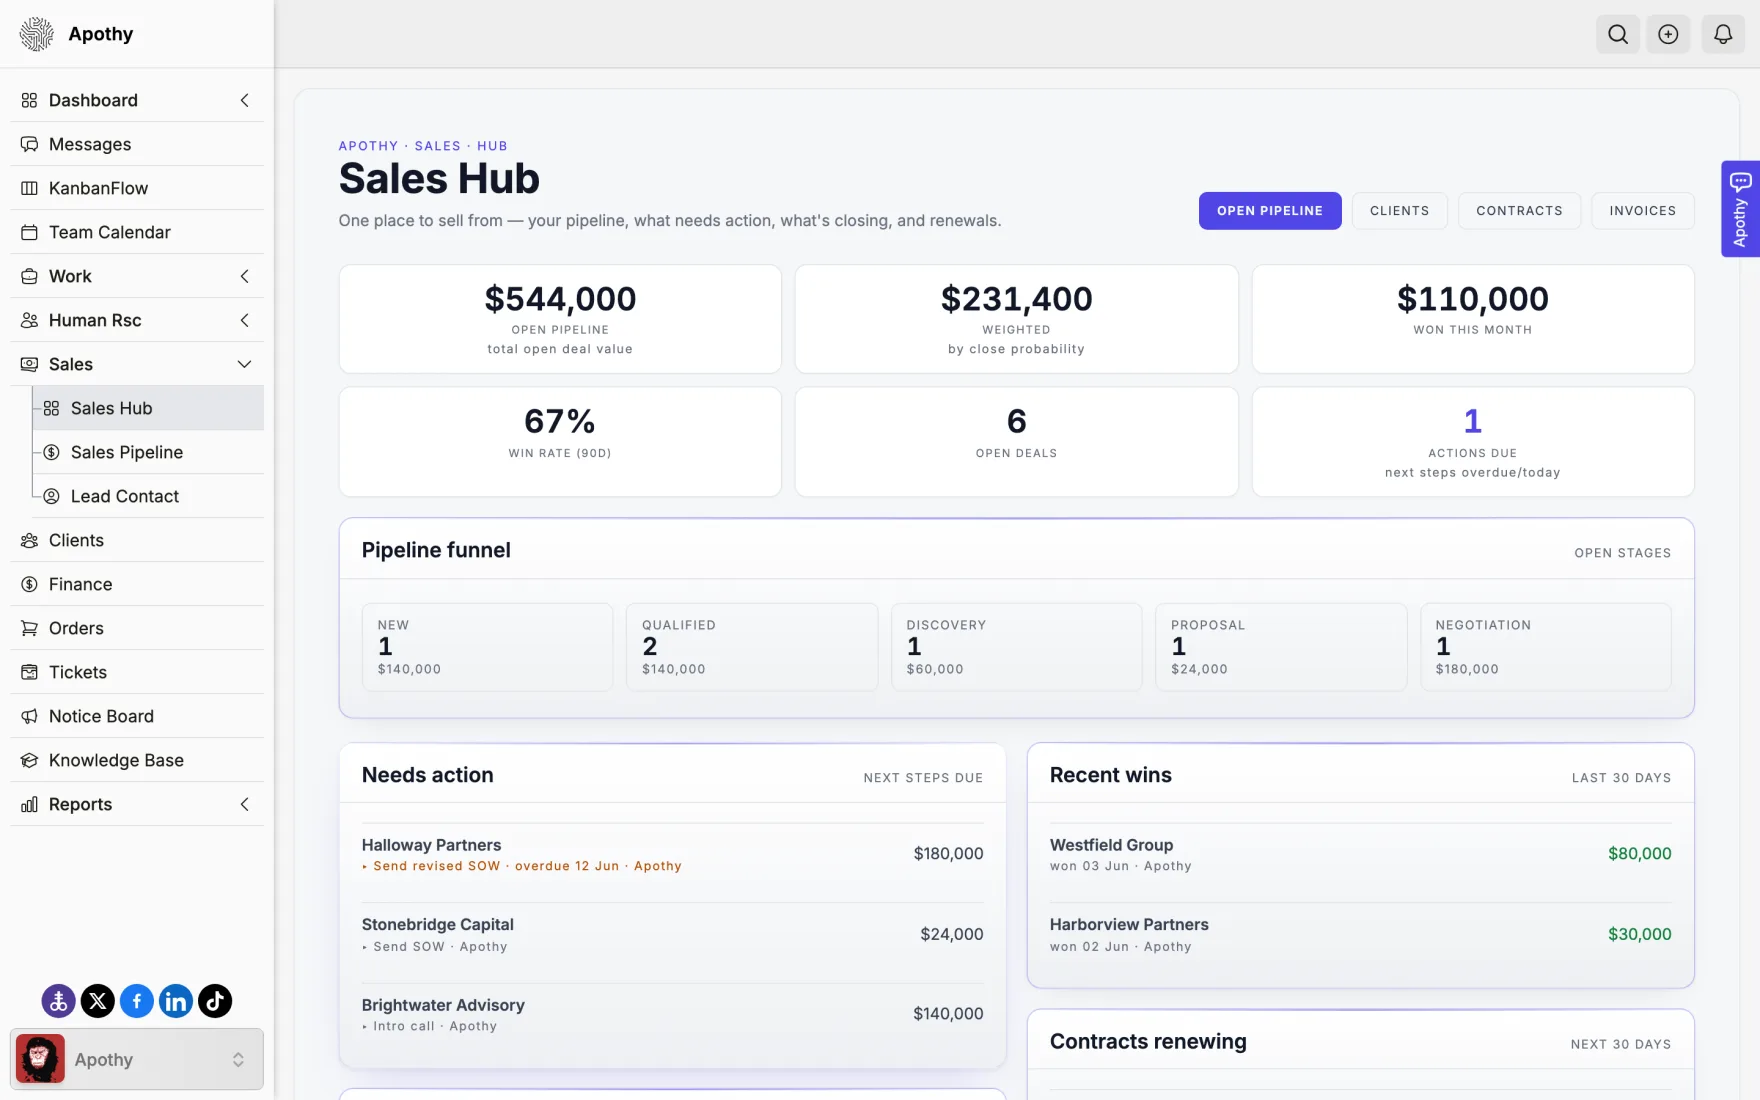The image size is (1760, 1100).
Task: Click the Sales Hub grid icon
Action: [x=51, y=408]
